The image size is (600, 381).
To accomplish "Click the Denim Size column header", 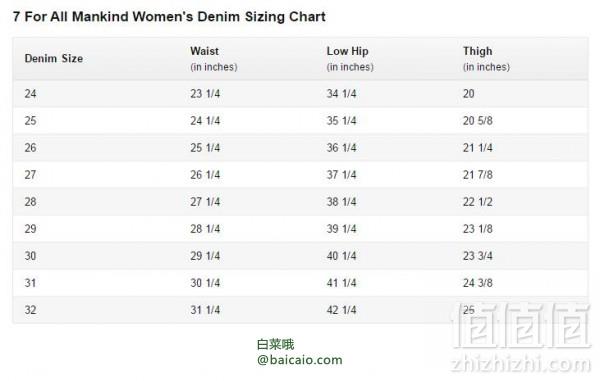I will tap(54, 59).
